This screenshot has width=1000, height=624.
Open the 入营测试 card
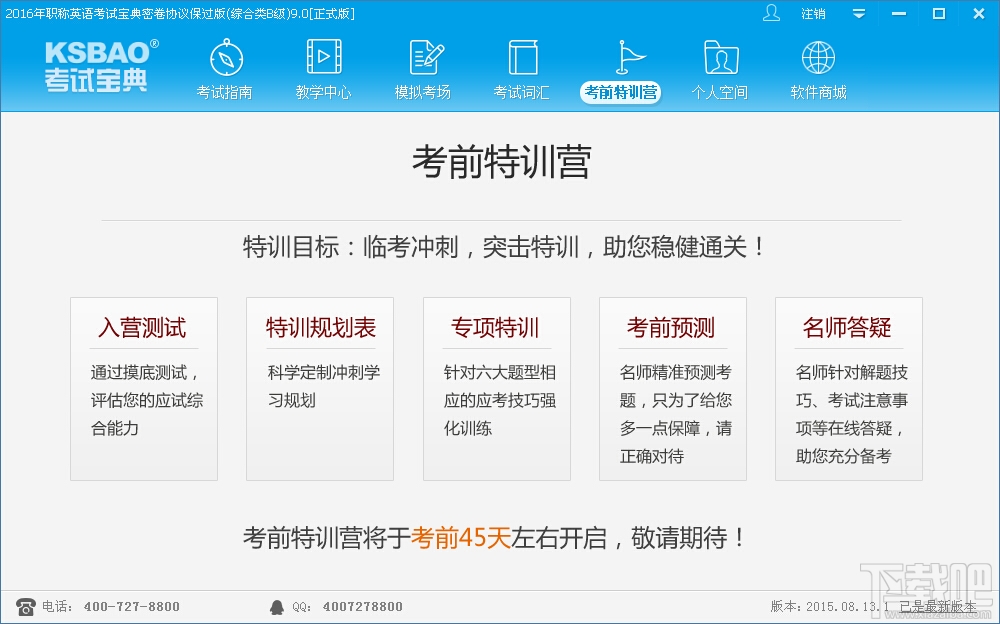point(143,389)
